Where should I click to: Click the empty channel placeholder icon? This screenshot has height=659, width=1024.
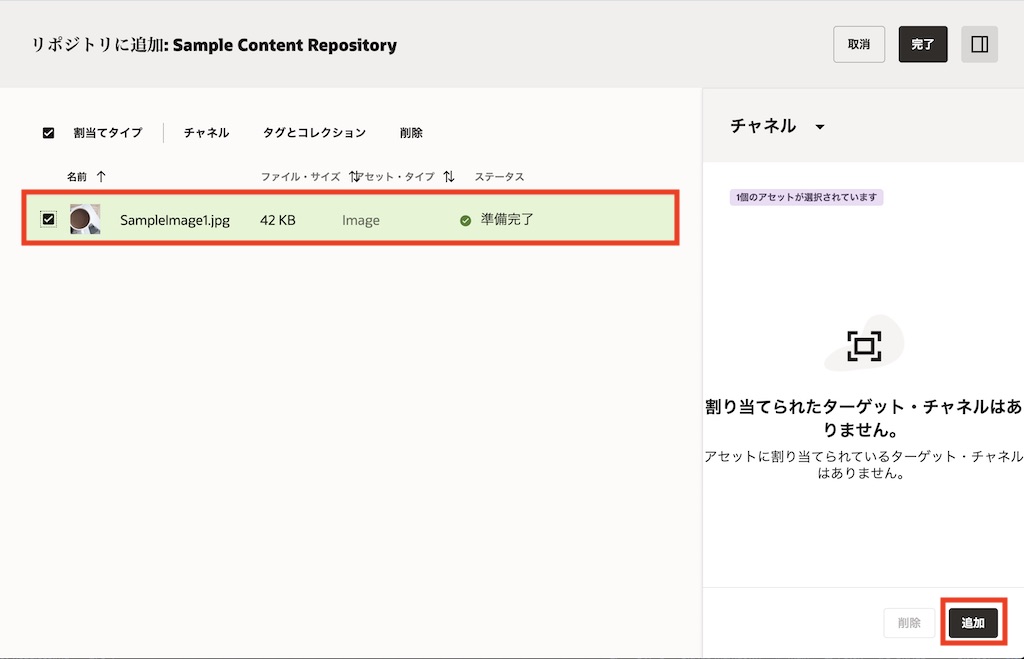click(x=863, y=346)
